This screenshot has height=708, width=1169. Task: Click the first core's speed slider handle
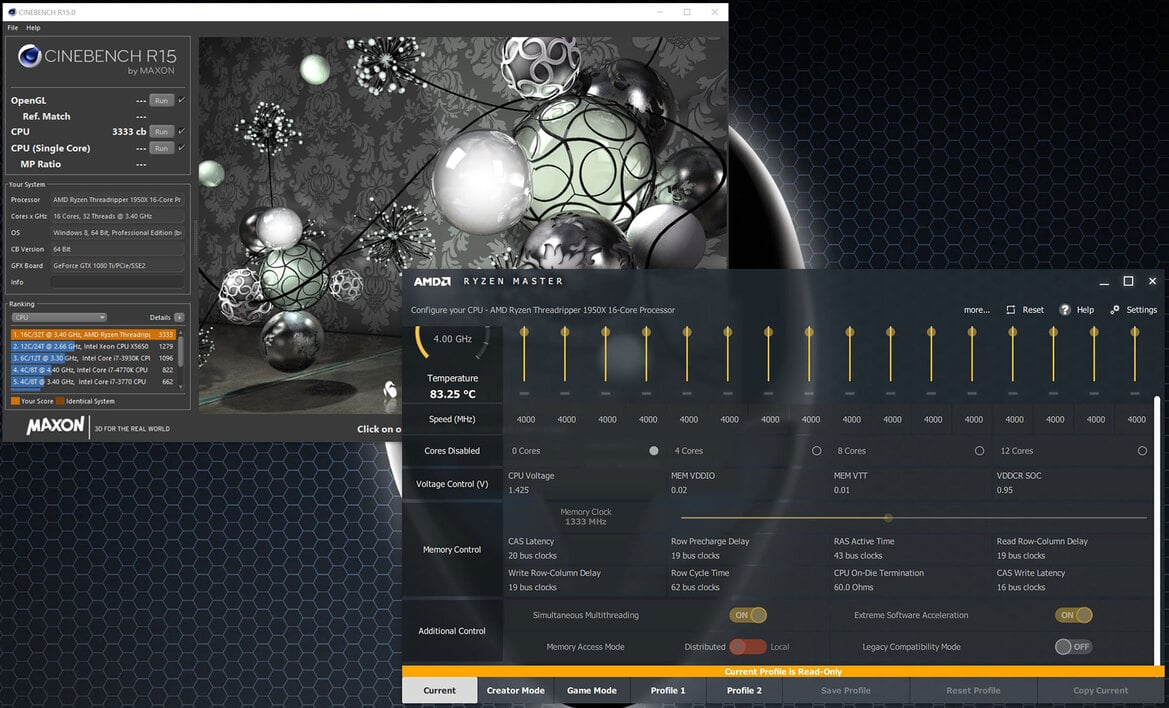click(x=524, y=332)
